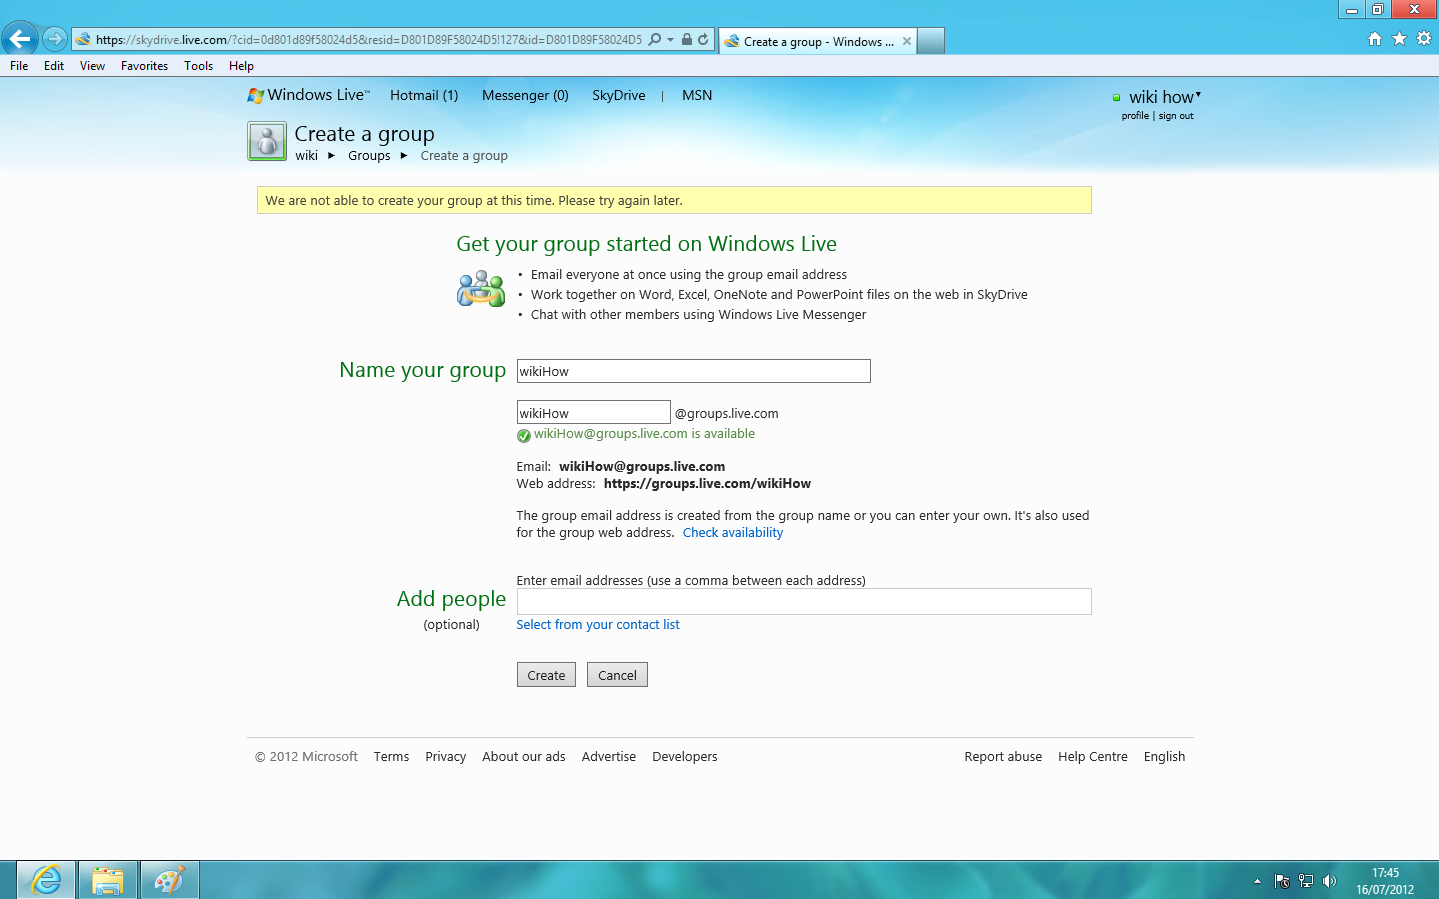
Task: Open the Help menu
Action: click(x=241, y=66)
